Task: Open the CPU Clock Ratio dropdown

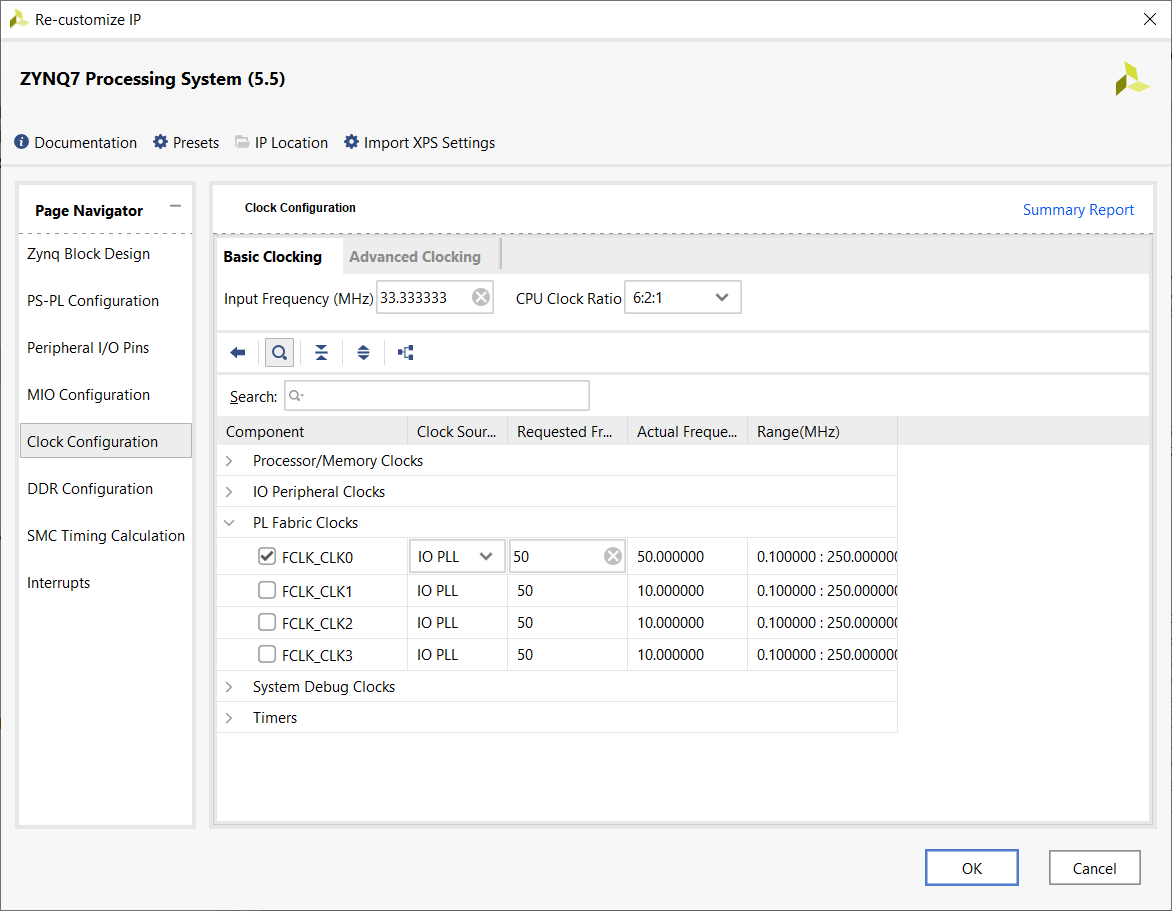Action: [682, 297]
